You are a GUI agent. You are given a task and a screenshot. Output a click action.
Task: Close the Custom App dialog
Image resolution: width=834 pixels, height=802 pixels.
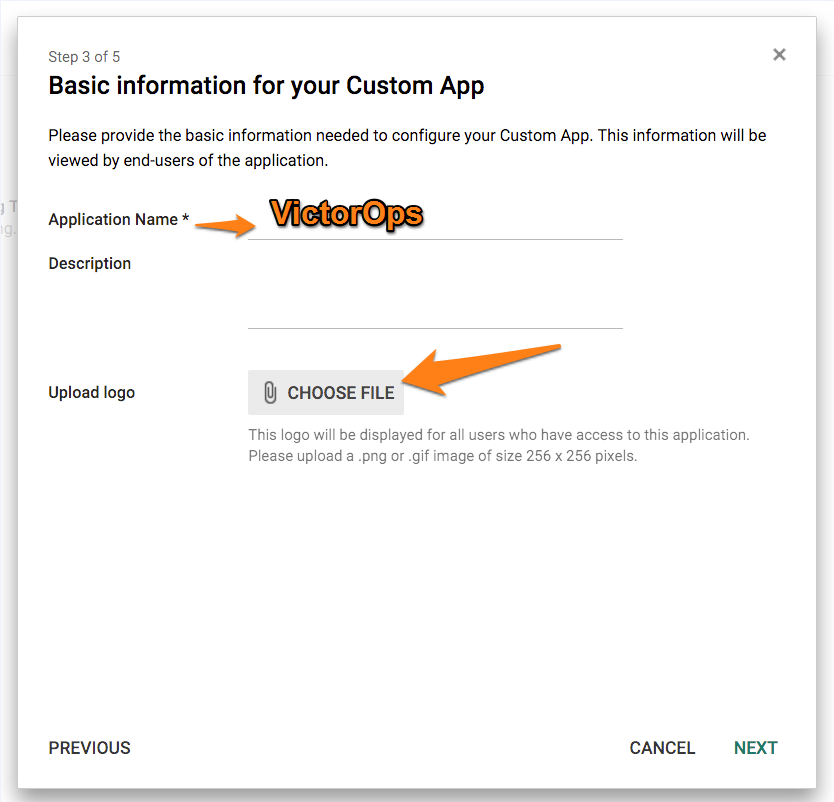click(779, 55)
